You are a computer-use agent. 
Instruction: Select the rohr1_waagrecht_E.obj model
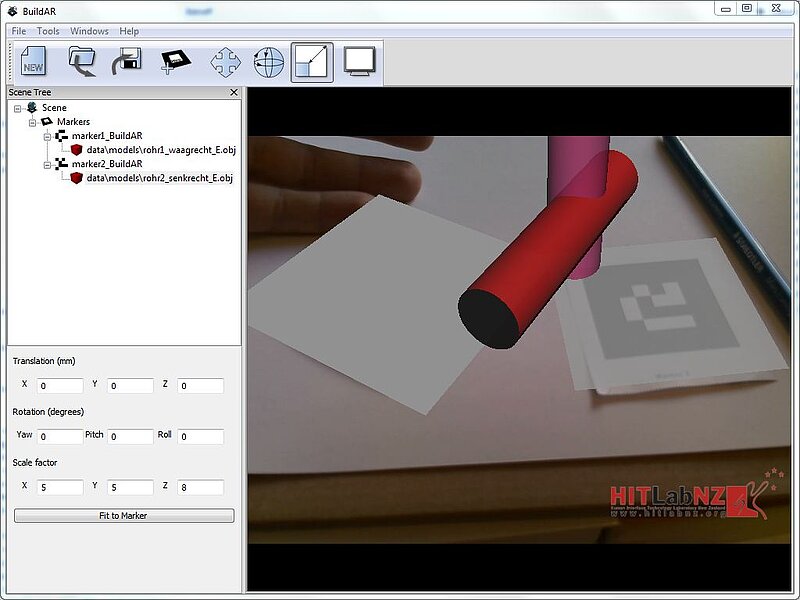[158, 150]
